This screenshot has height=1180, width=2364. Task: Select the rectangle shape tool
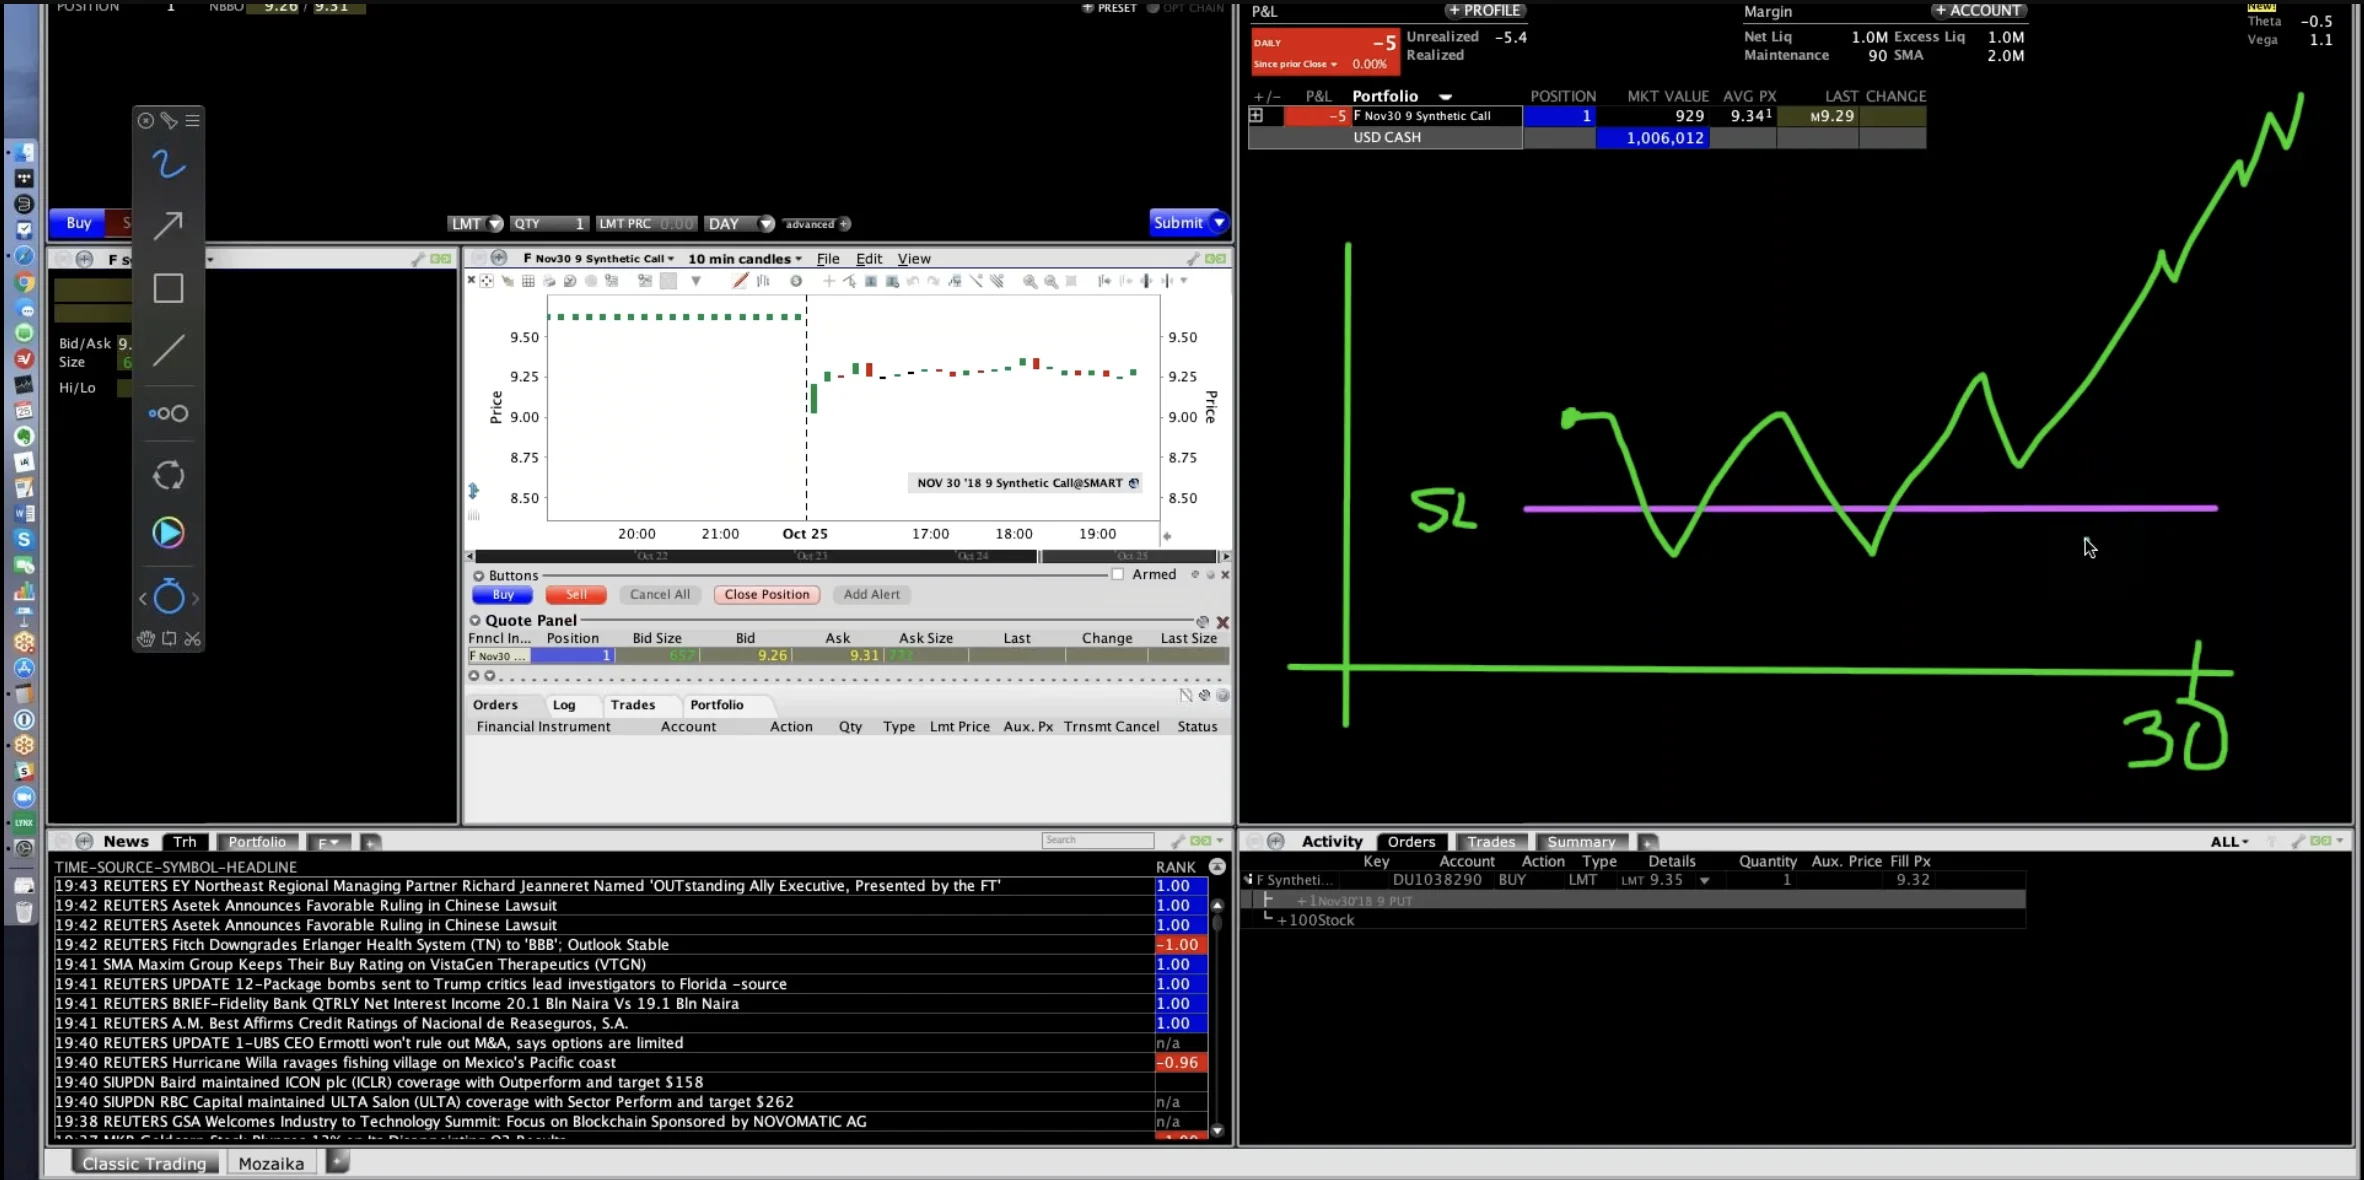[x=168, y=288]
